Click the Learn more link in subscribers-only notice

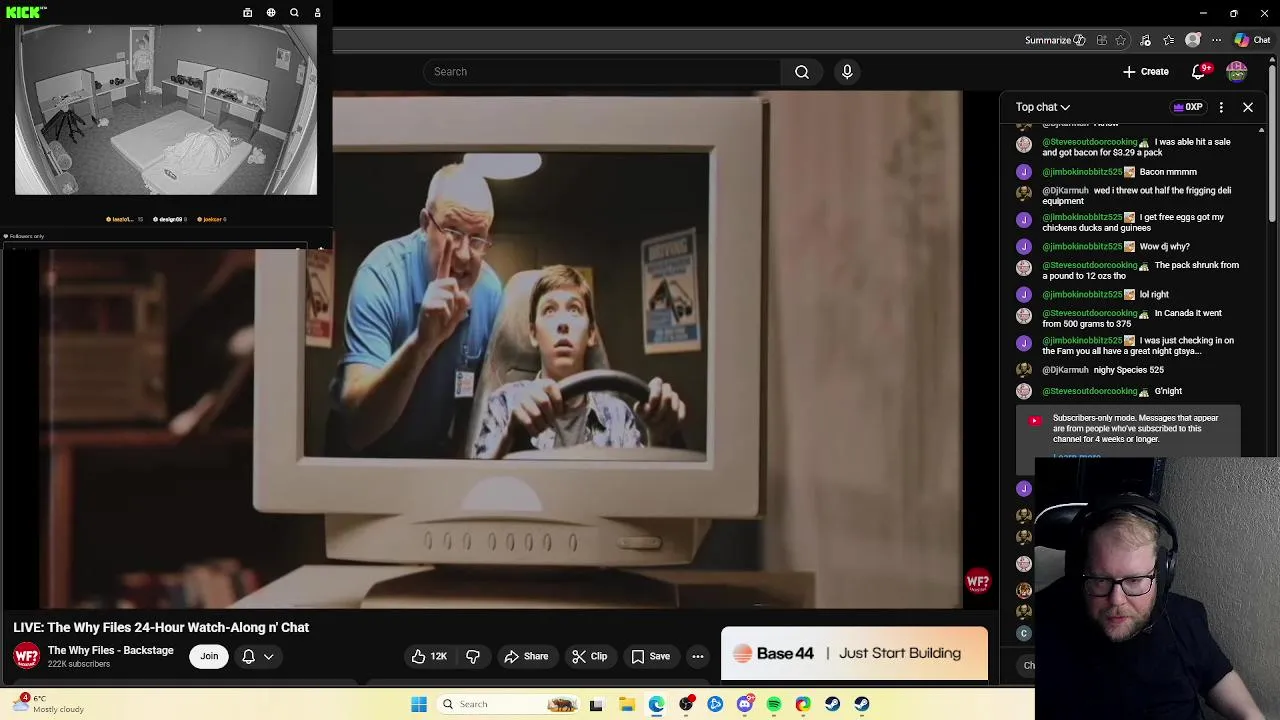pos(1077,456)
